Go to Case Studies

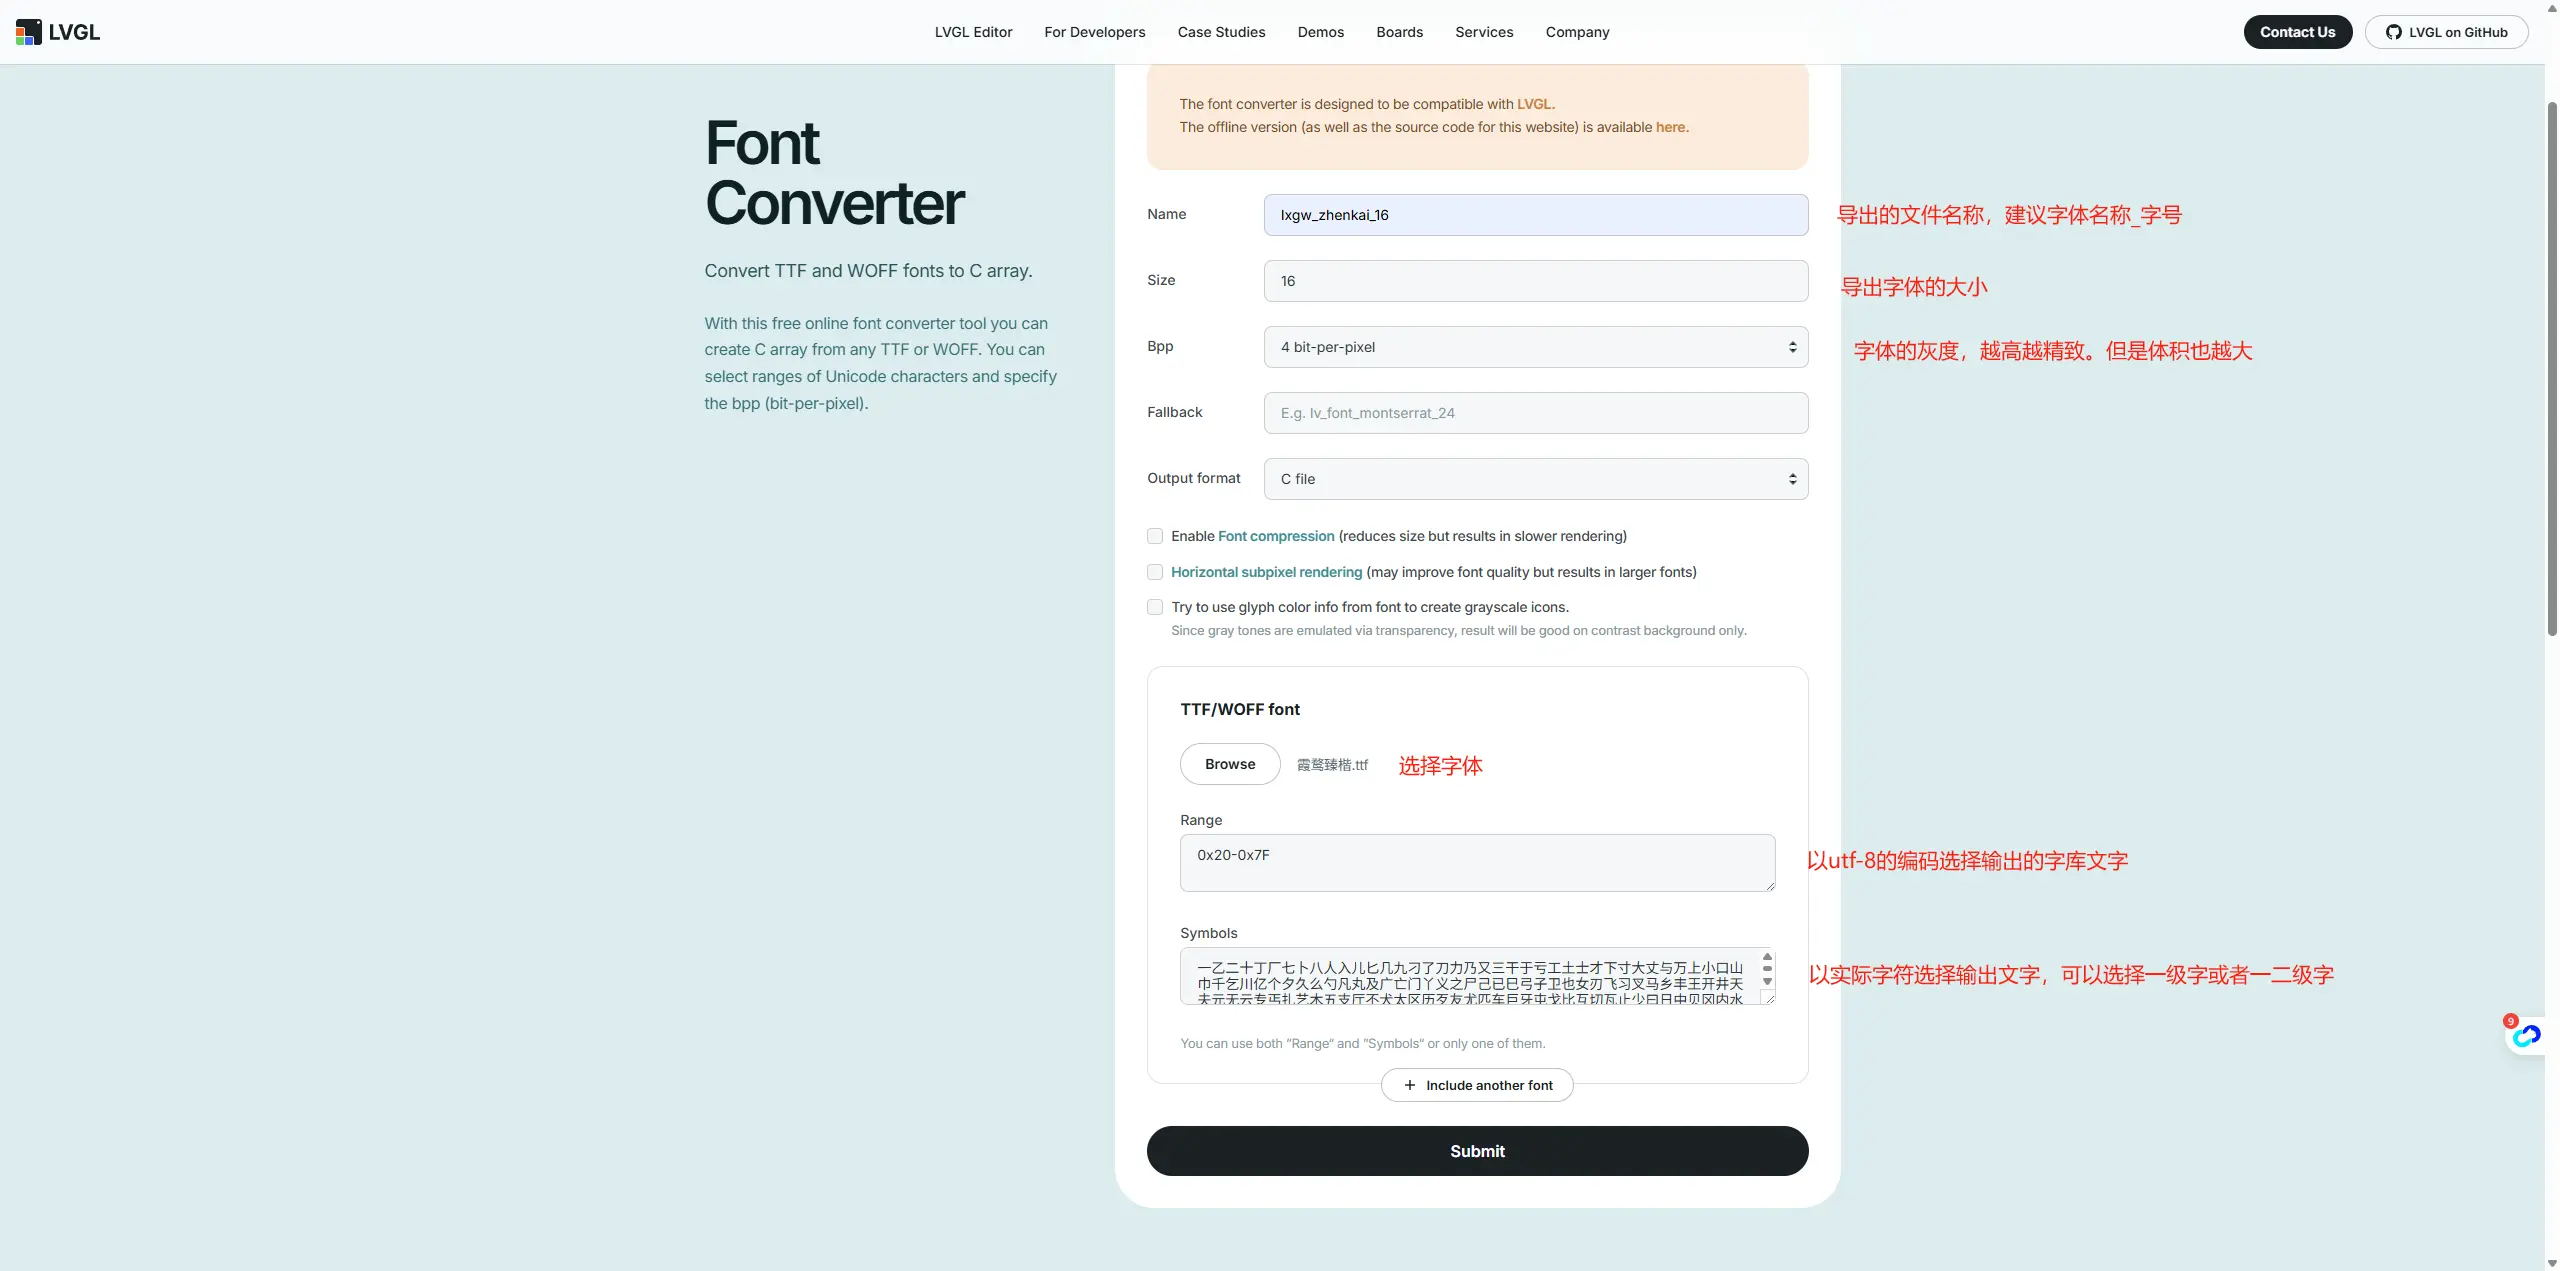(1221, 32)
